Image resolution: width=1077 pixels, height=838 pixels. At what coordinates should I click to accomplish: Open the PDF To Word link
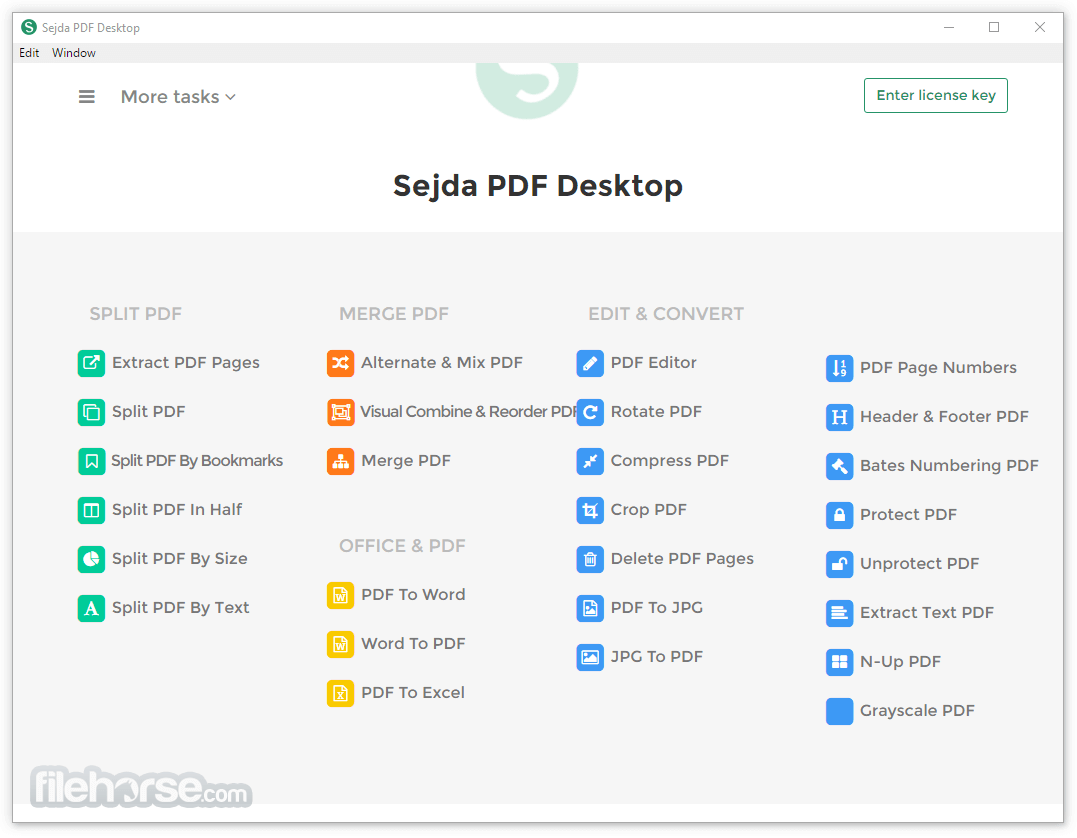coord(413,595)
